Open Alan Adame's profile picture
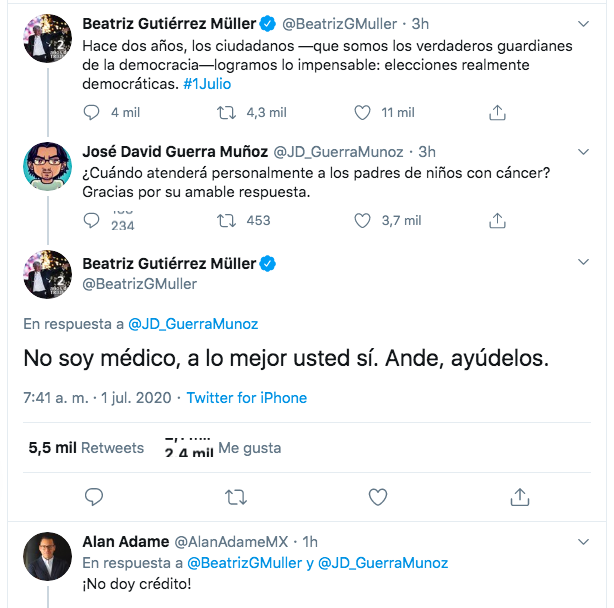 [47, 555]
